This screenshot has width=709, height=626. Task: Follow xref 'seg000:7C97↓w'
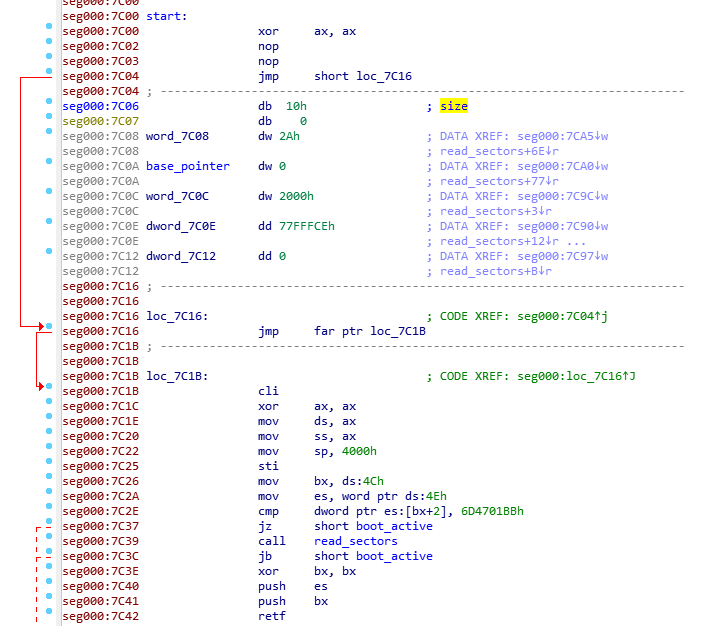pos(562,256)
